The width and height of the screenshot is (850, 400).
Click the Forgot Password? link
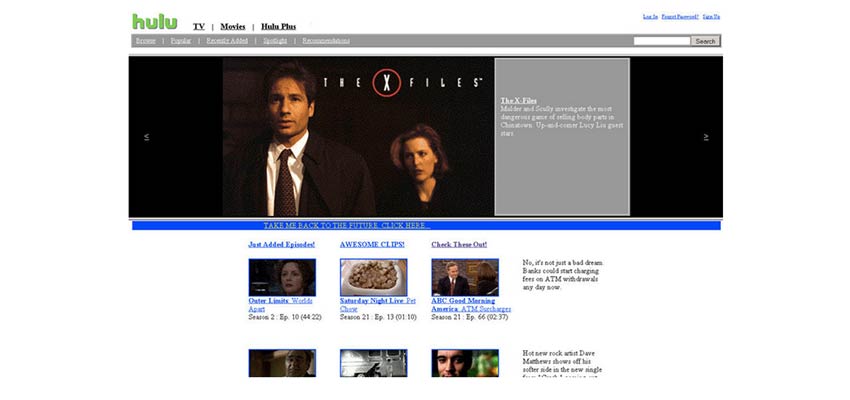click(680, 17)
